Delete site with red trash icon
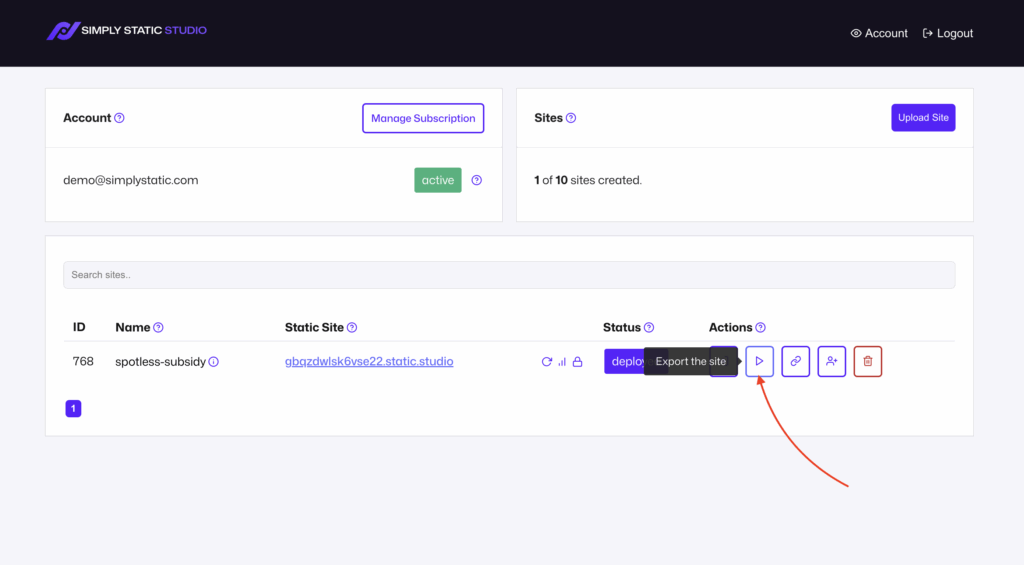Image resolution: width=1024 pixels, height=565 pixels. point(867,361)
